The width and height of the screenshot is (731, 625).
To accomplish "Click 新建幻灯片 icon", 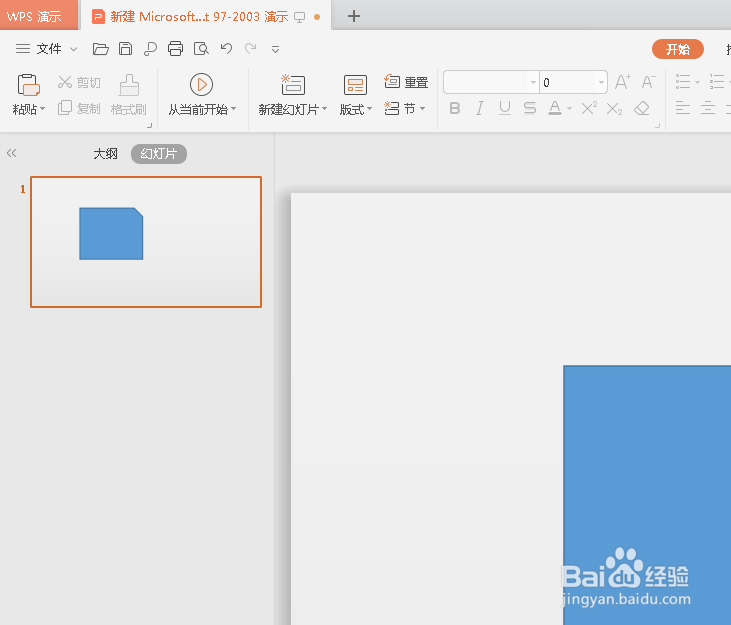I will 293,85.
